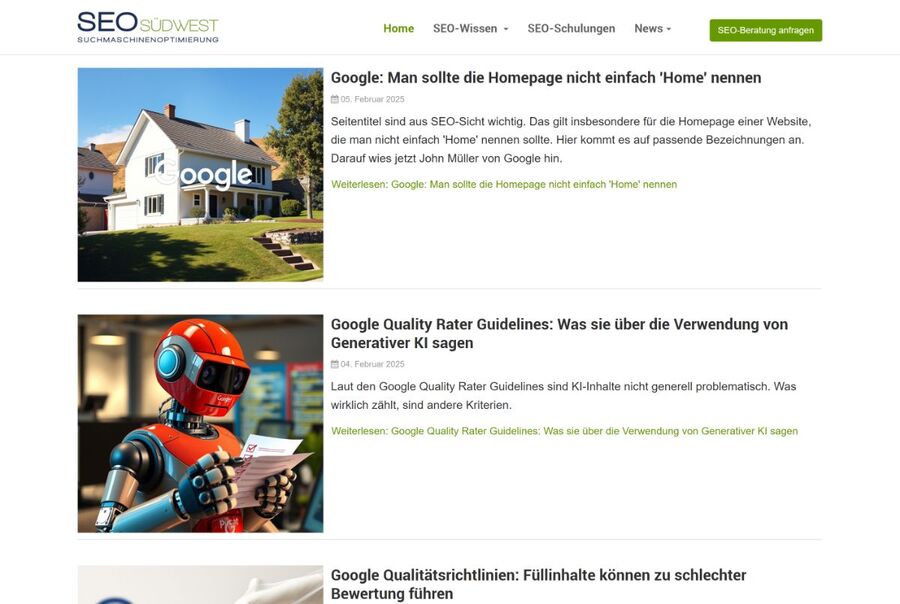Image resolution: width=900 pixels, height=604 pixels.
Task: Open SEO-Schulungen in navigation
Action: click(x=571, y=28)
